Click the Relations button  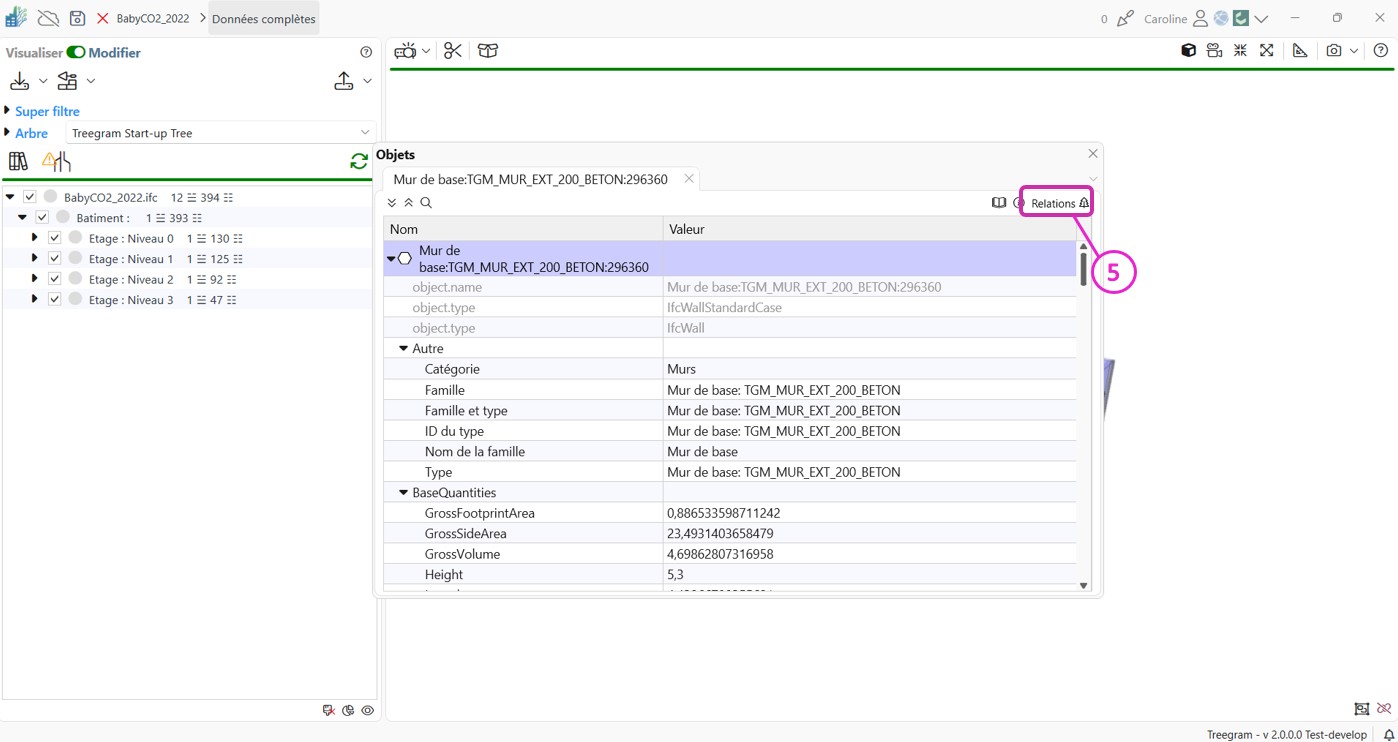click(1053, 203)
